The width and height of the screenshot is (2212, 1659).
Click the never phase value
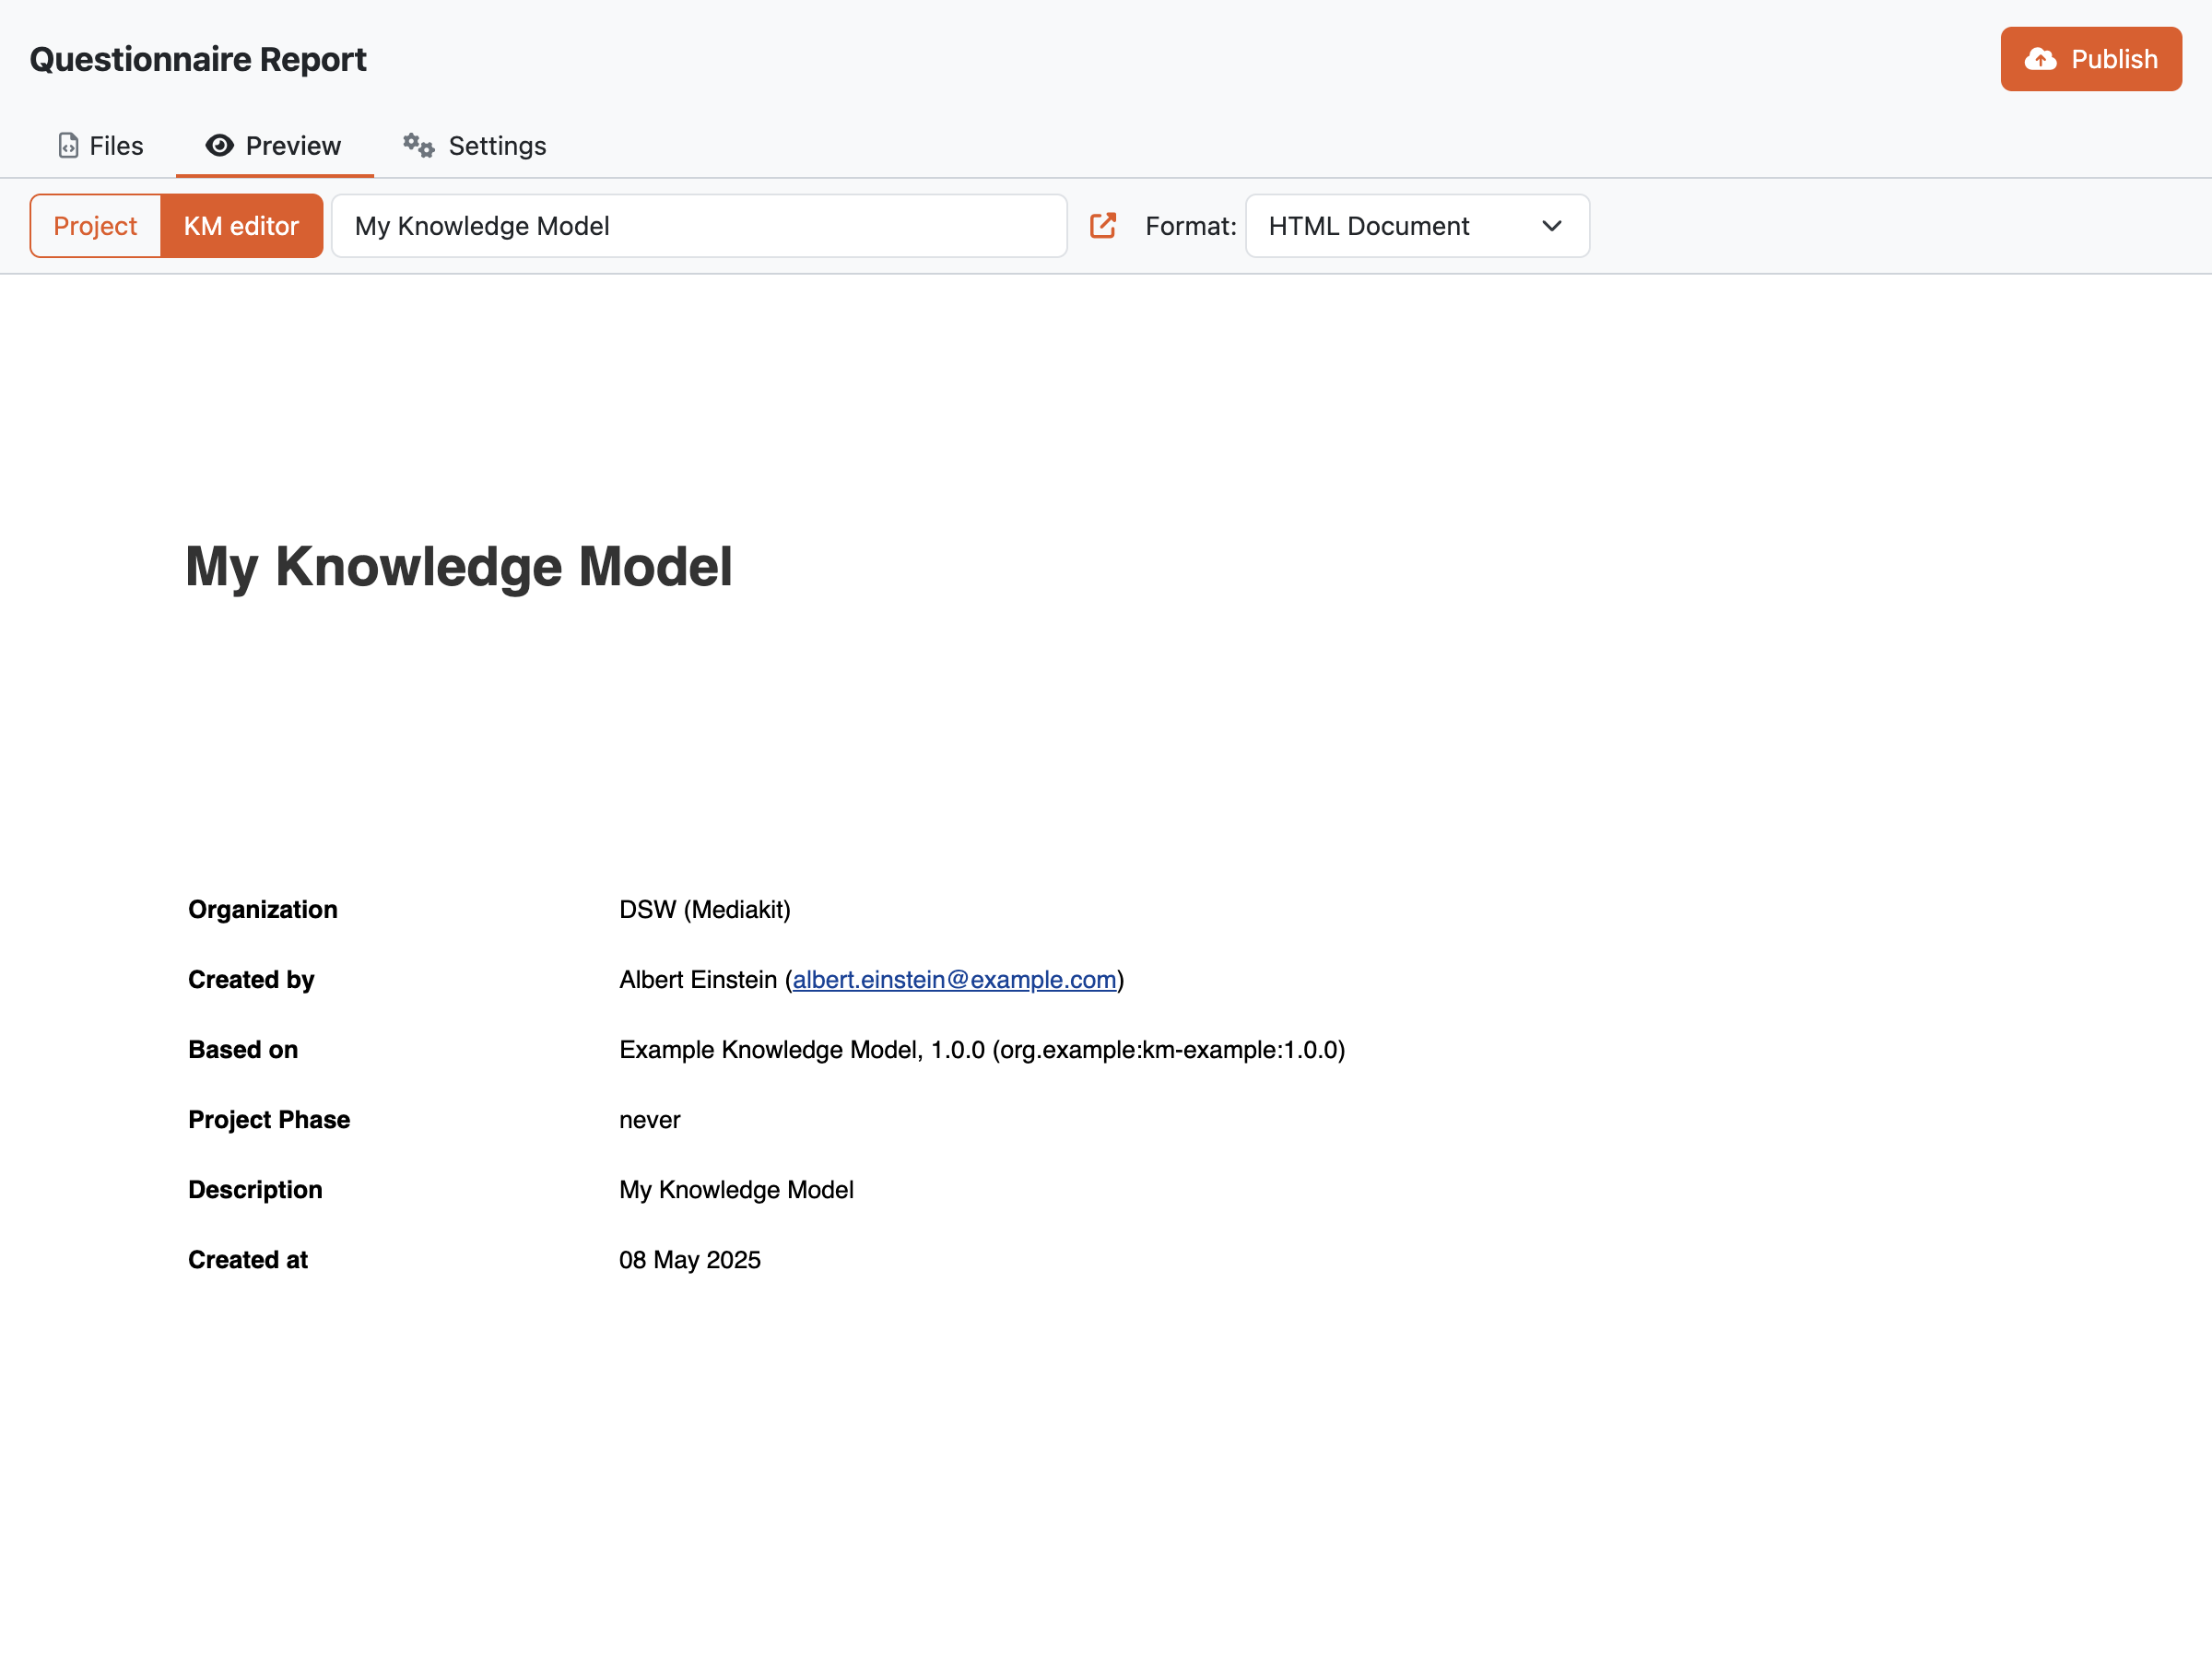tap(650, 1120)
